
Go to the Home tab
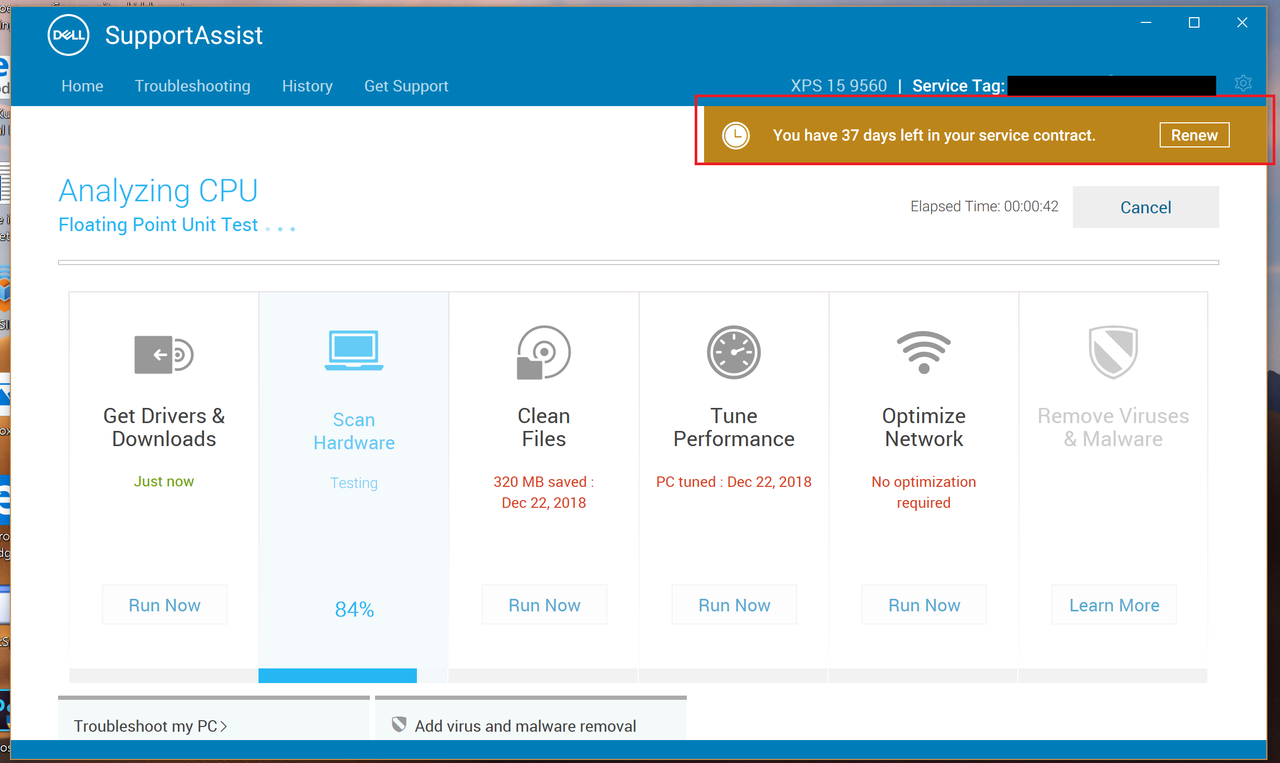click(82, 86)
